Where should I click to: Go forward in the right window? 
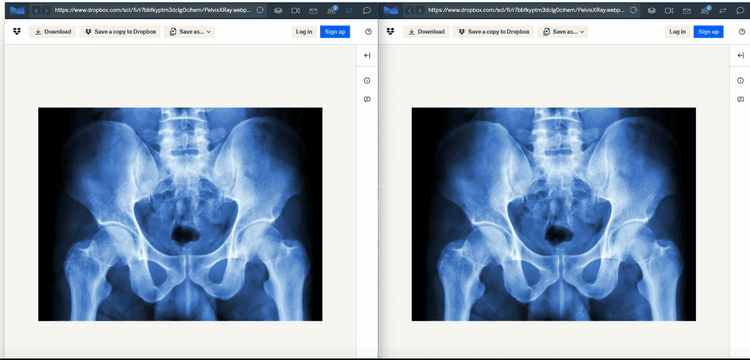point(420,10)
